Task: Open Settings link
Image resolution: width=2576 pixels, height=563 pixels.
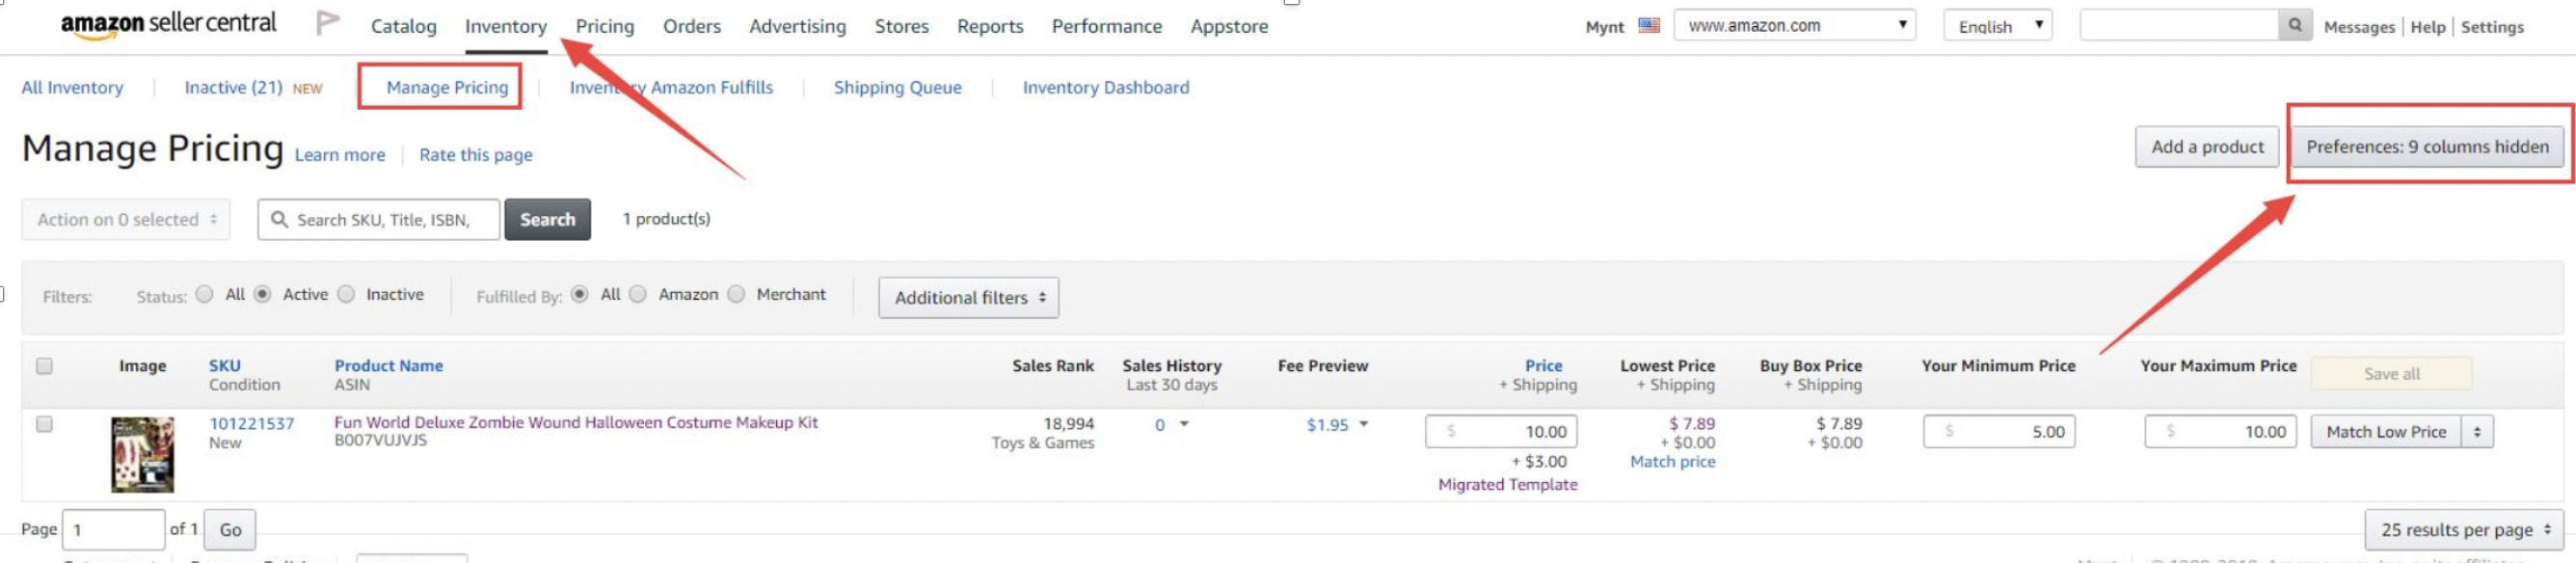Action: coord(2492,27)
